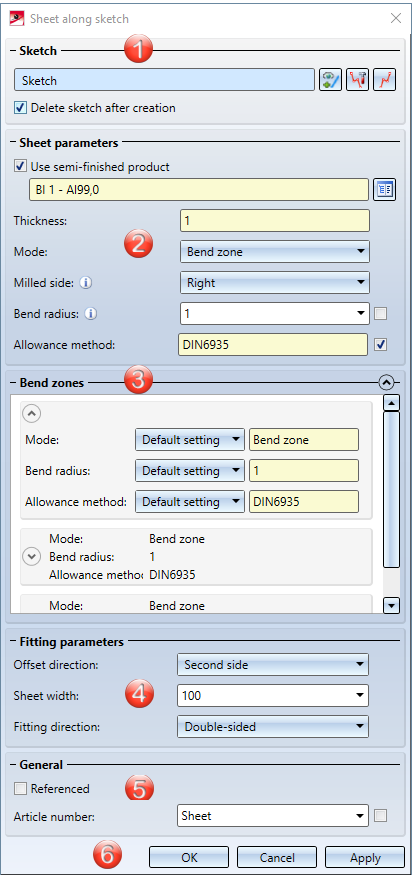415x875 pixels.
Task: Click the Thickness input field
Action: 274,220
